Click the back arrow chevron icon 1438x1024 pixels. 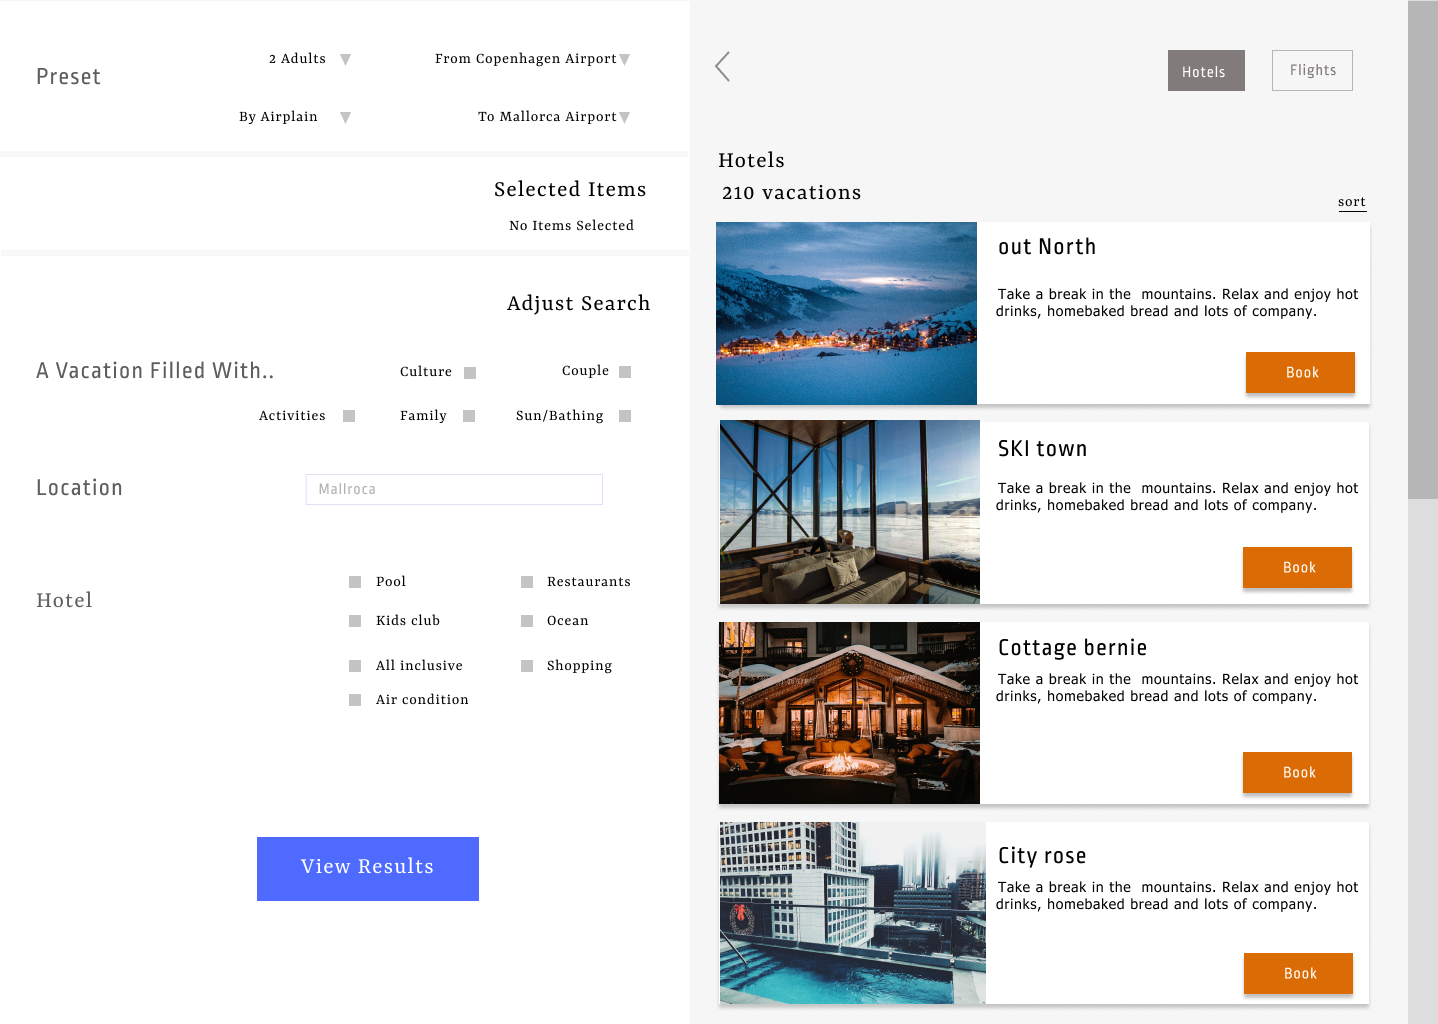[x=723, y=67]
